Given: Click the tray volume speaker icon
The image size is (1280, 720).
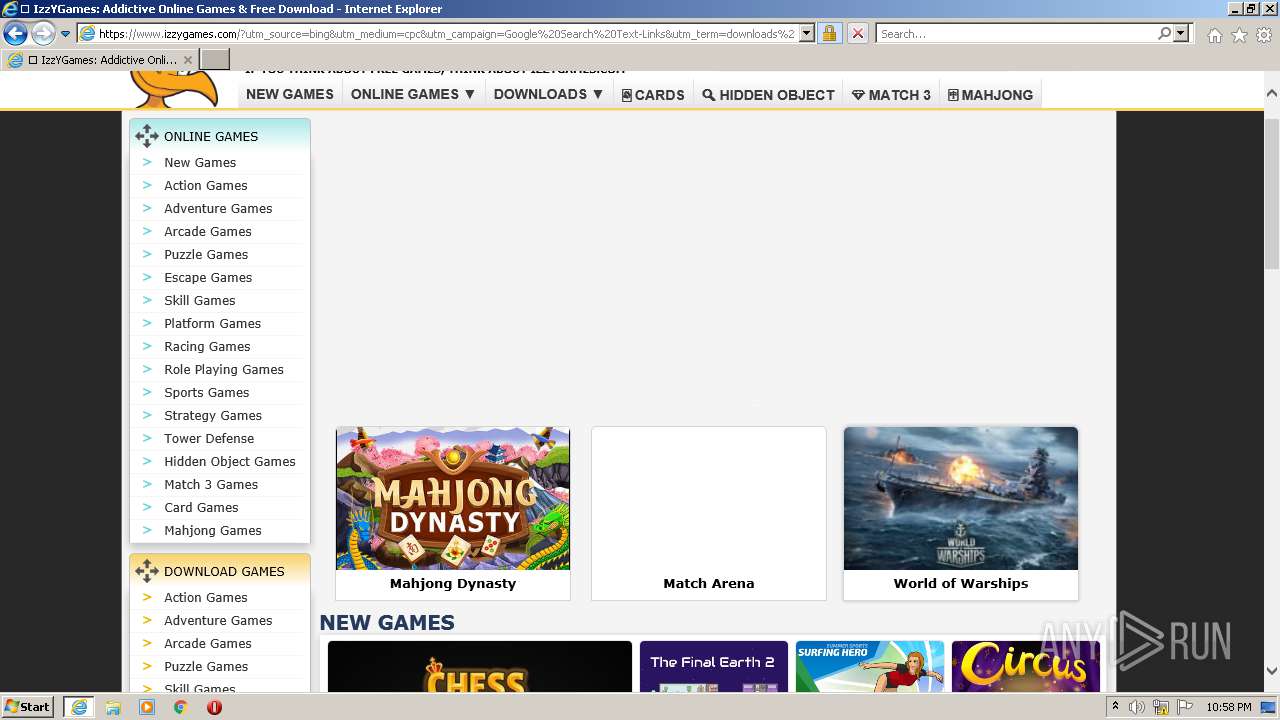Looking at the screenshot, I should pos(1137,707).
